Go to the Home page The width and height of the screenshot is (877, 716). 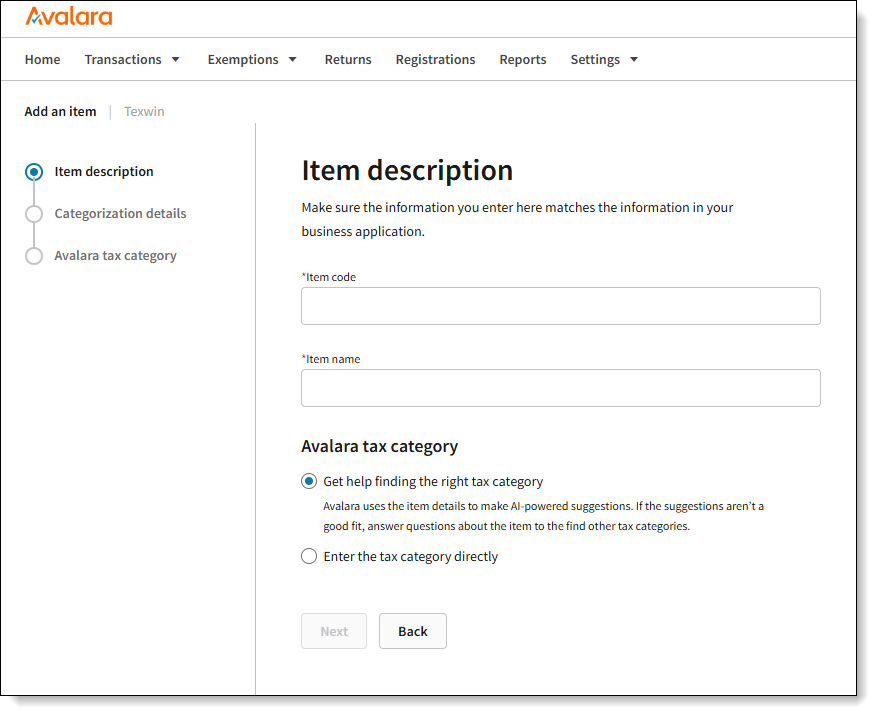click(x=42, y=60)
